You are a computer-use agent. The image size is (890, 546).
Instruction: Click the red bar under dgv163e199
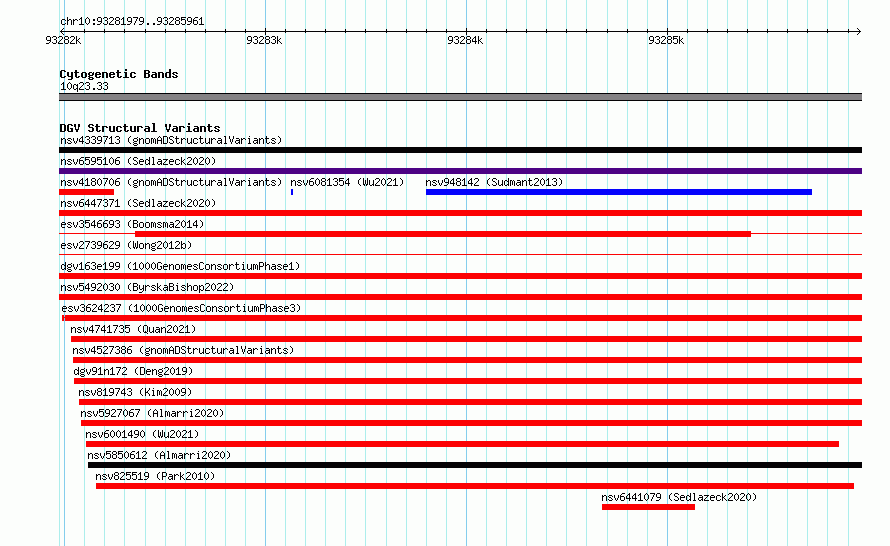point(460,276)
